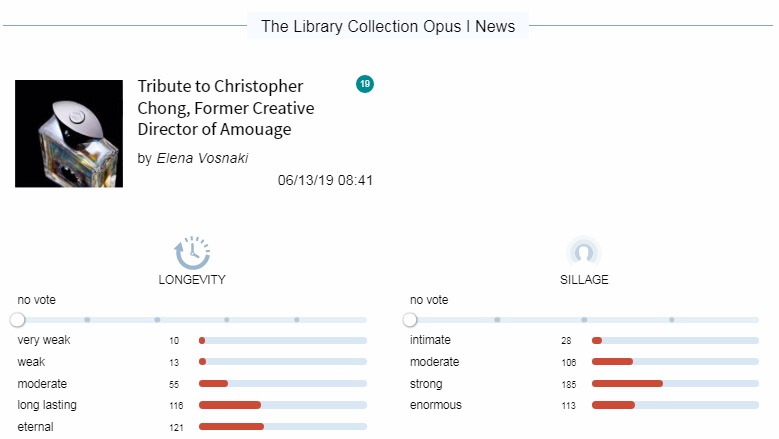Select the intimate sillage bar
779x439 pixels.
click(675, 341)
